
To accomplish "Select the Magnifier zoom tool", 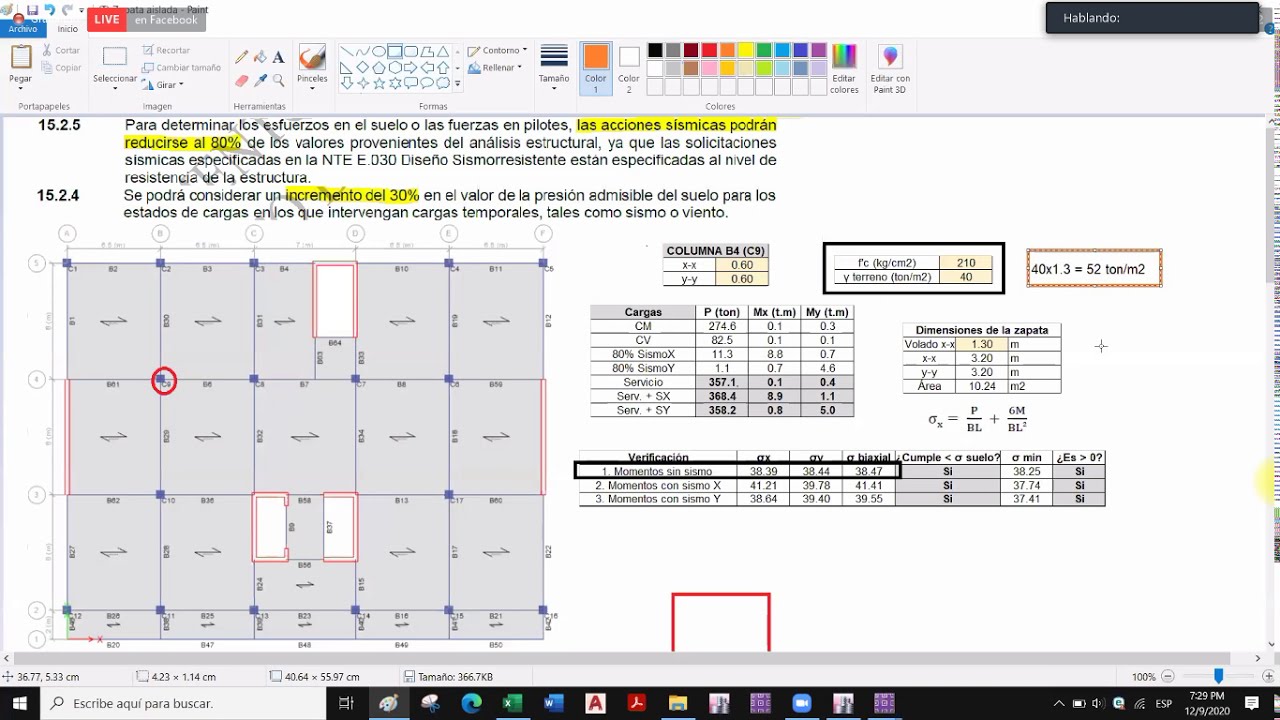I will pyautogui.click(x=278, y=81).
